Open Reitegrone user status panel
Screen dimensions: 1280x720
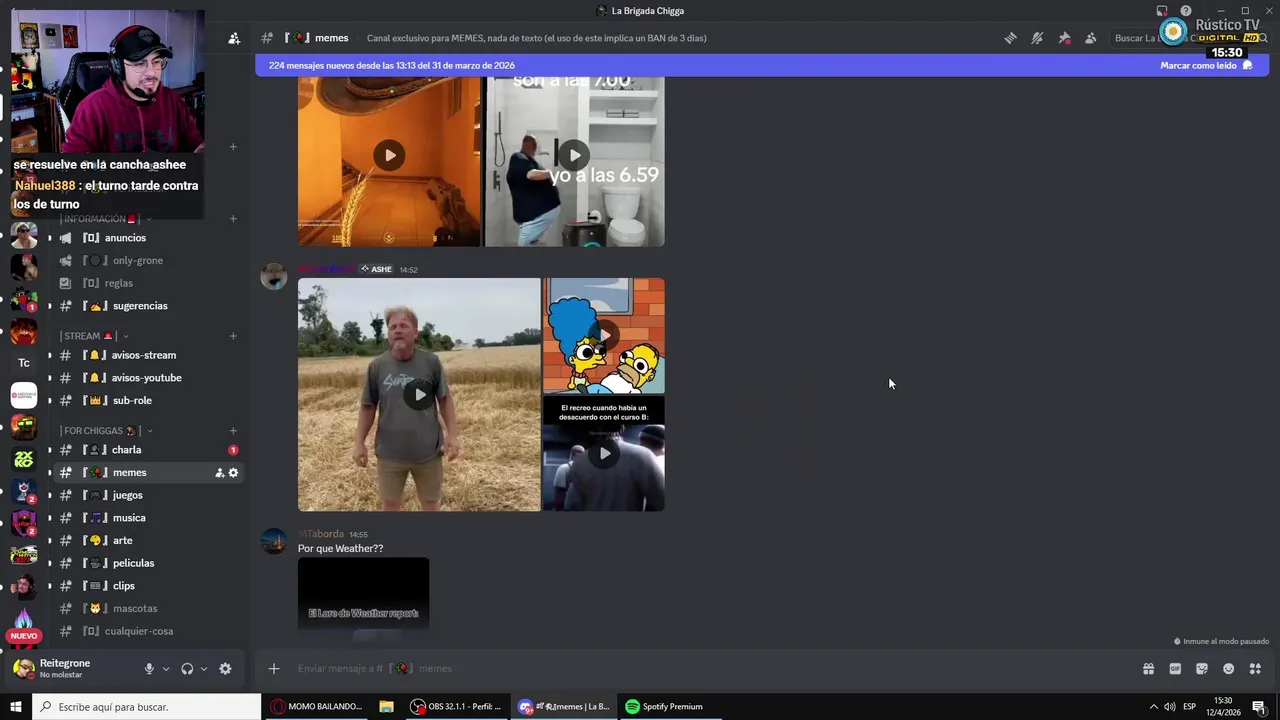click(65, 668)
